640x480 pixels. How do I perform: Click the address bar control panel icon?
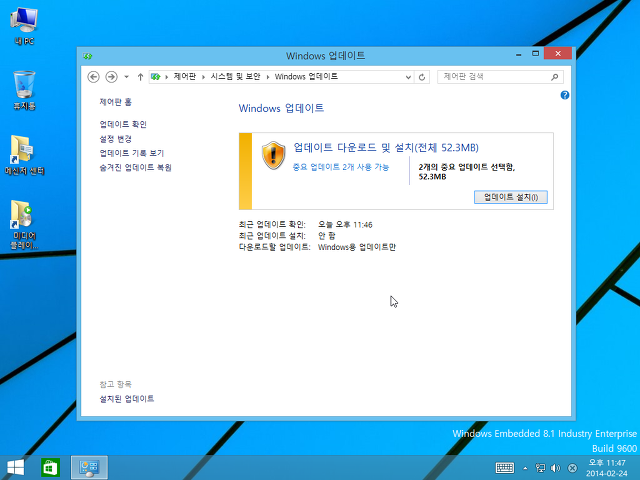[156, 77]
